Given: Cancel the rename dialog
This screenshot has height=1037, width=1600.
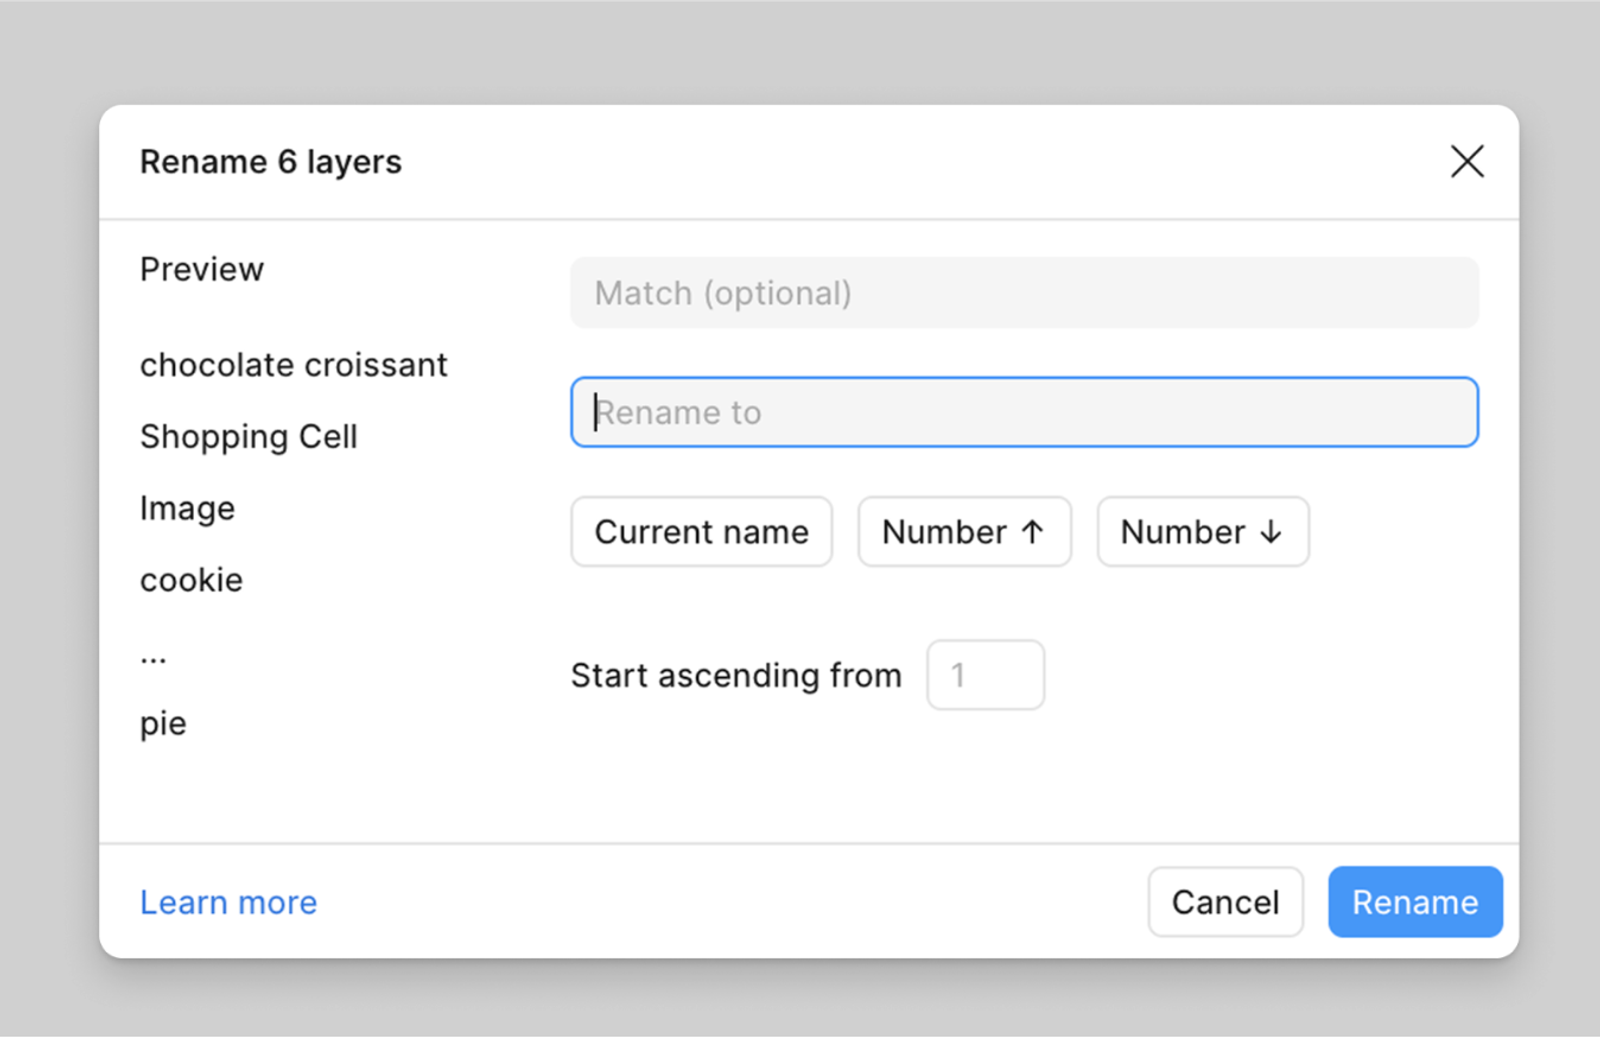Looking at the screenshot, I should (x=1225, y=902).
